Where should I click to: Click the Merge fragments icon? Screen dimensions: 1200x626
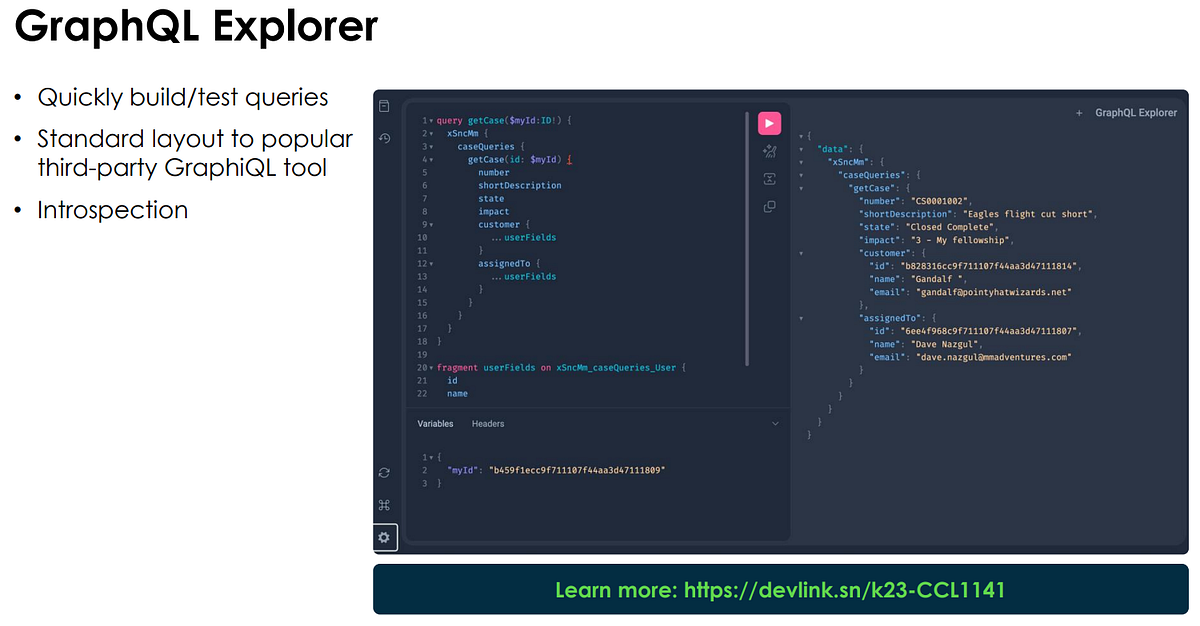click(769, 179)
